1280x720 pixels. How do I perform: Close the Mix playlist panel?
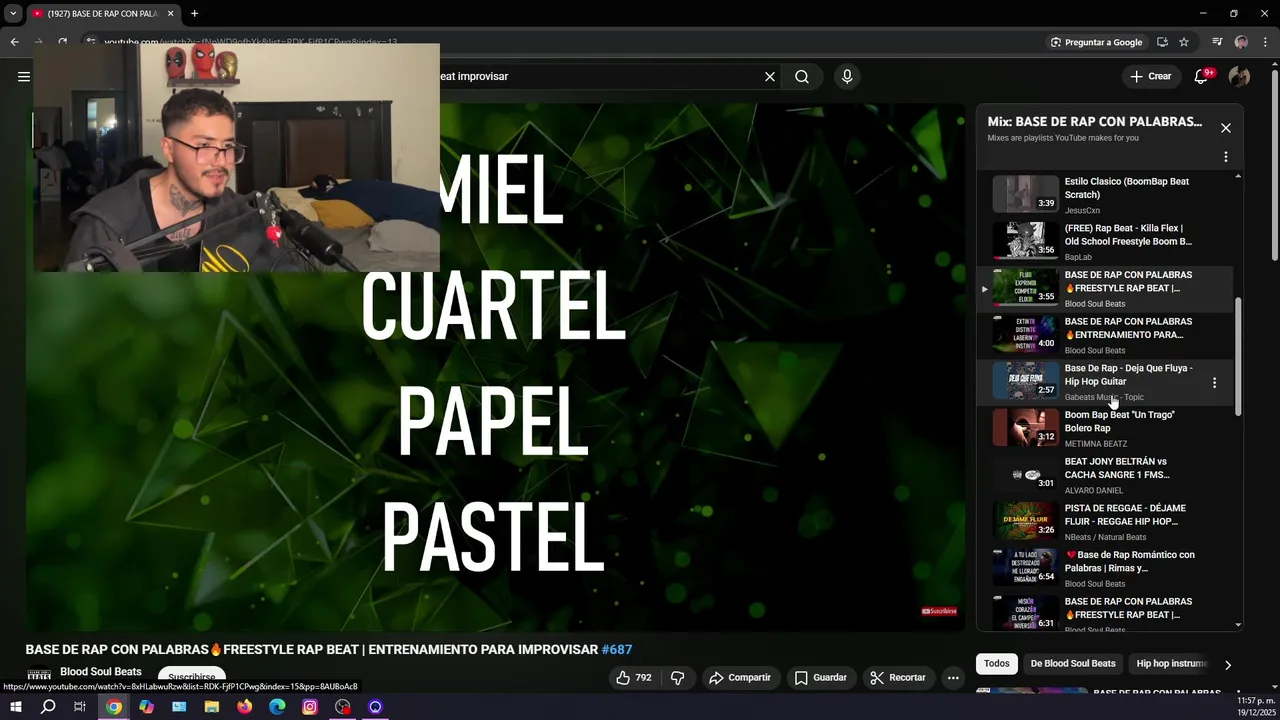1226,128
